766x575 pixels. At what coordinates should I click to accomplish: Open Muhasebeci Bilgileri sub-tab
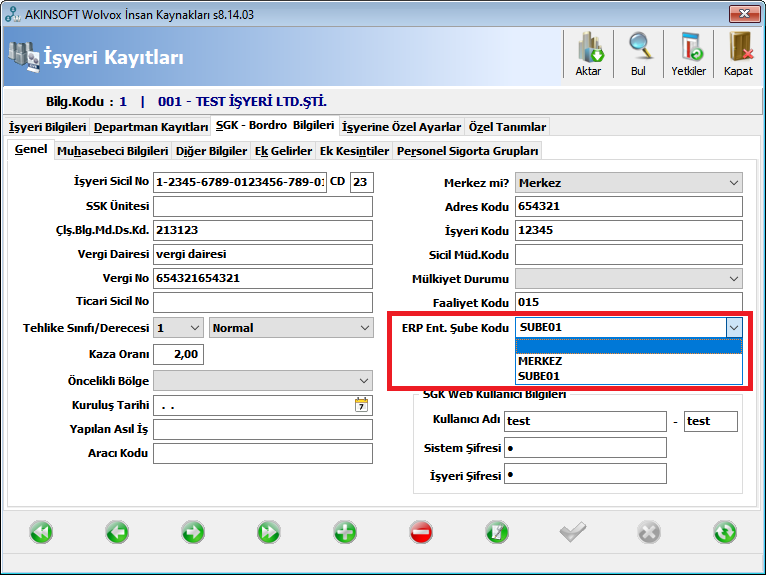pyautogui.click(x=113, y=151)
